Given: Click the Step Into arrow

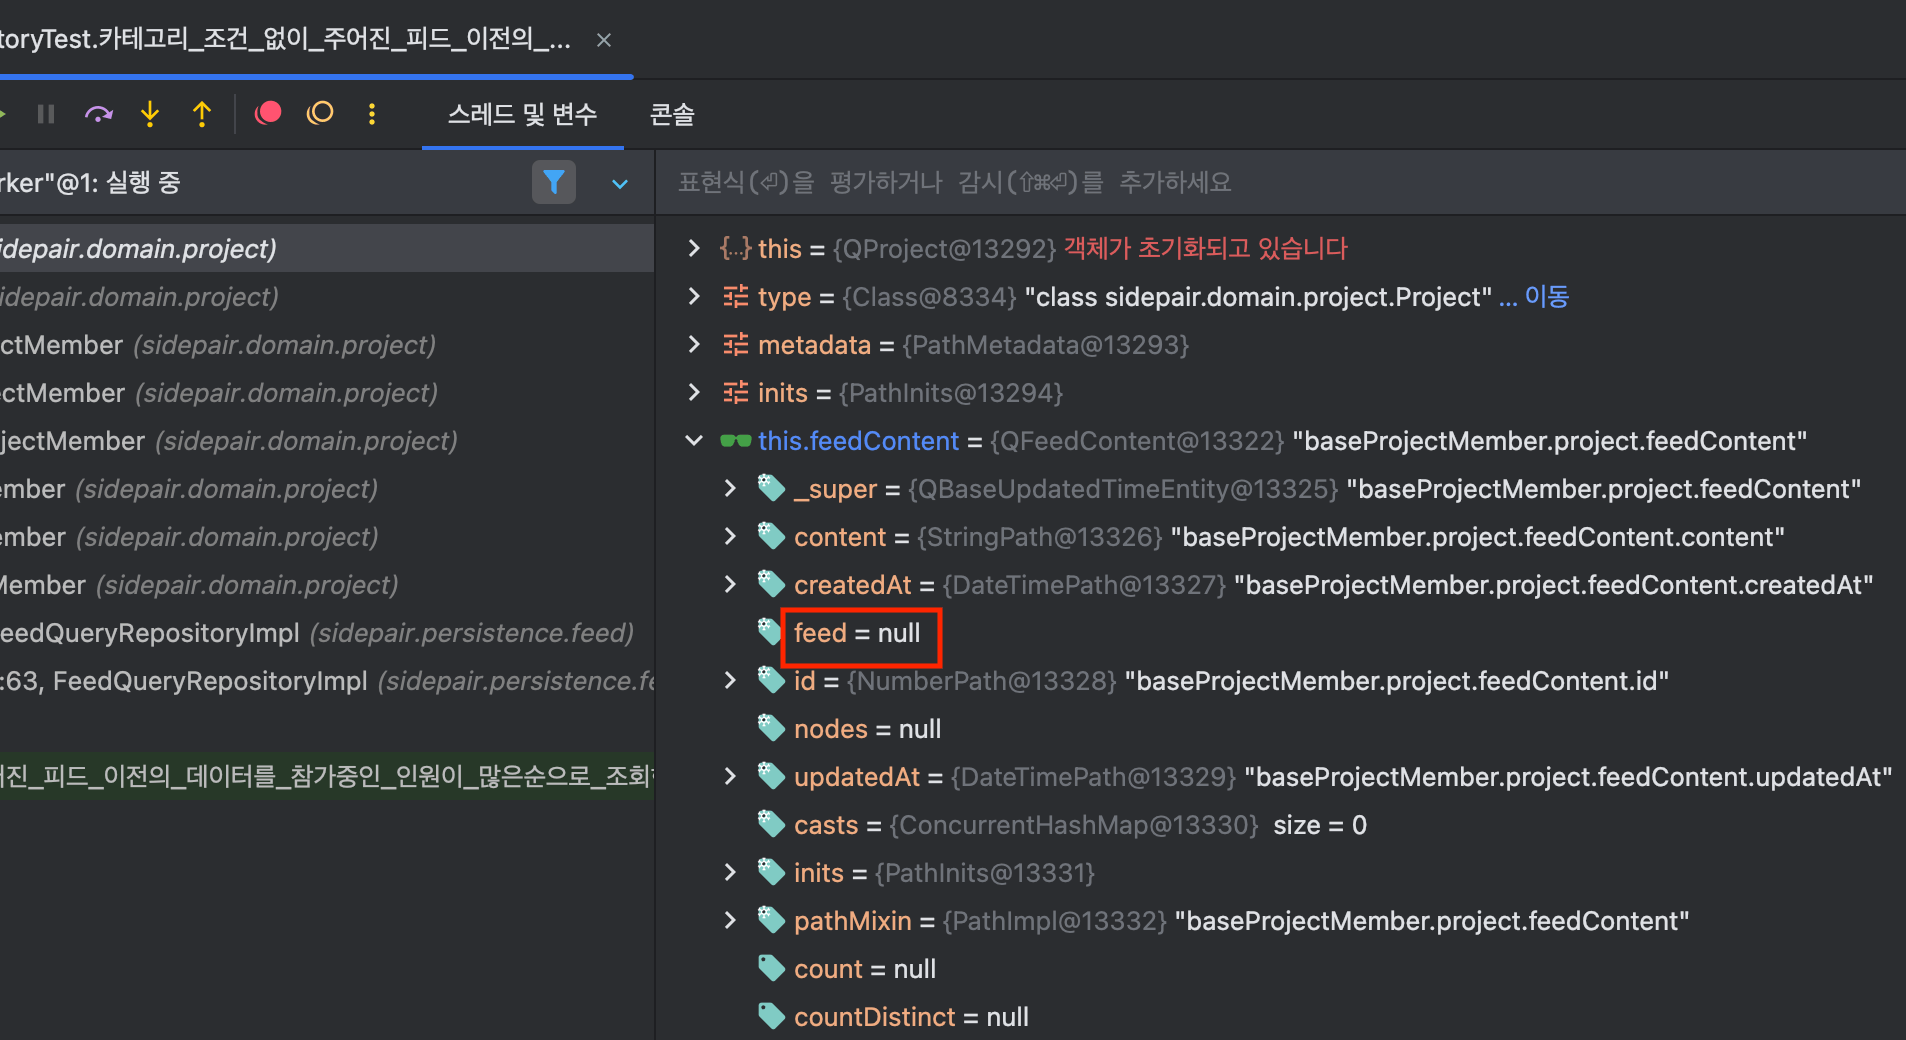Looking at the screenshot, I should (150, 114).
